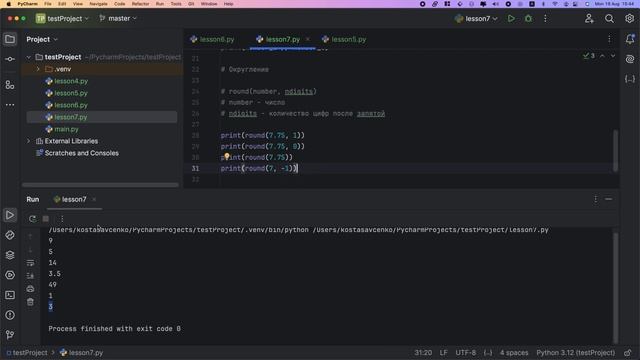Go to next highlighted problem arrow
Image resolution: width=640 pixels, height=360 pixels.
pyautogui.click(x=613, y=56)
